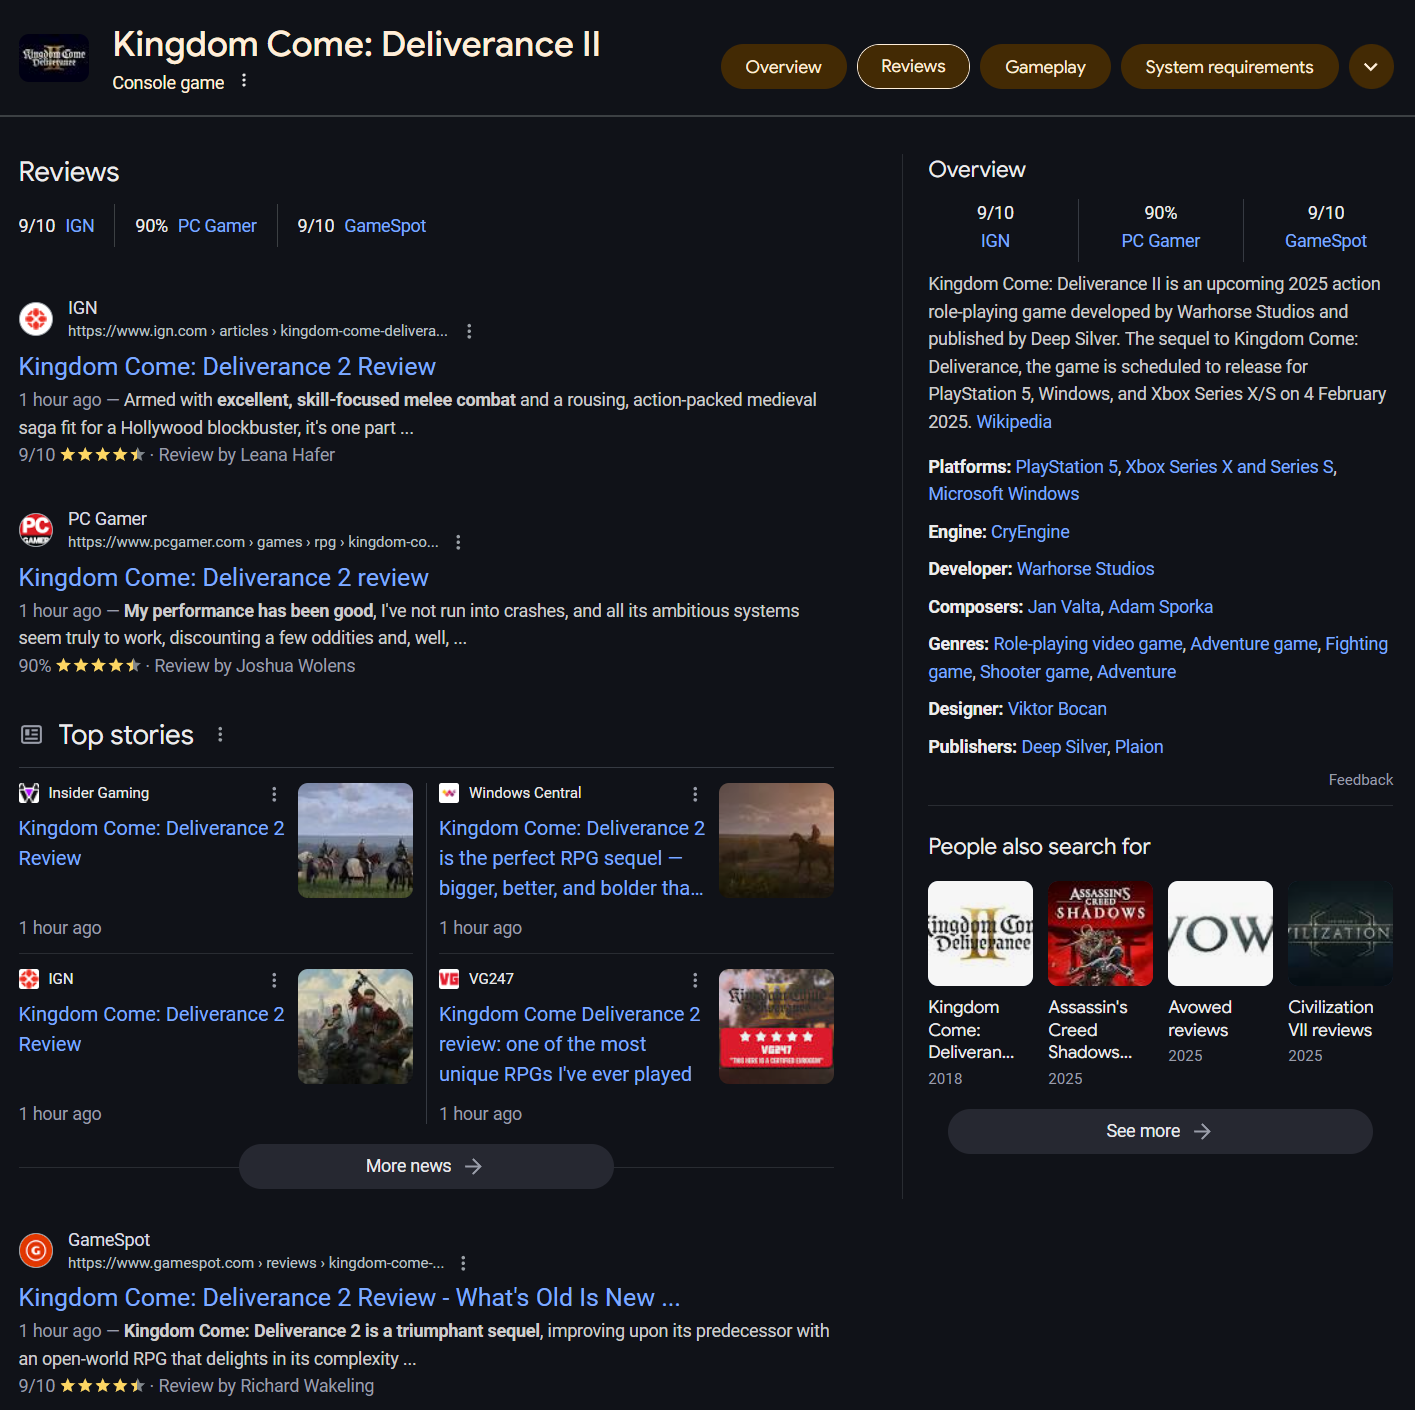
Task: Click the IGN favicon in review result
Action: (36, 319)
